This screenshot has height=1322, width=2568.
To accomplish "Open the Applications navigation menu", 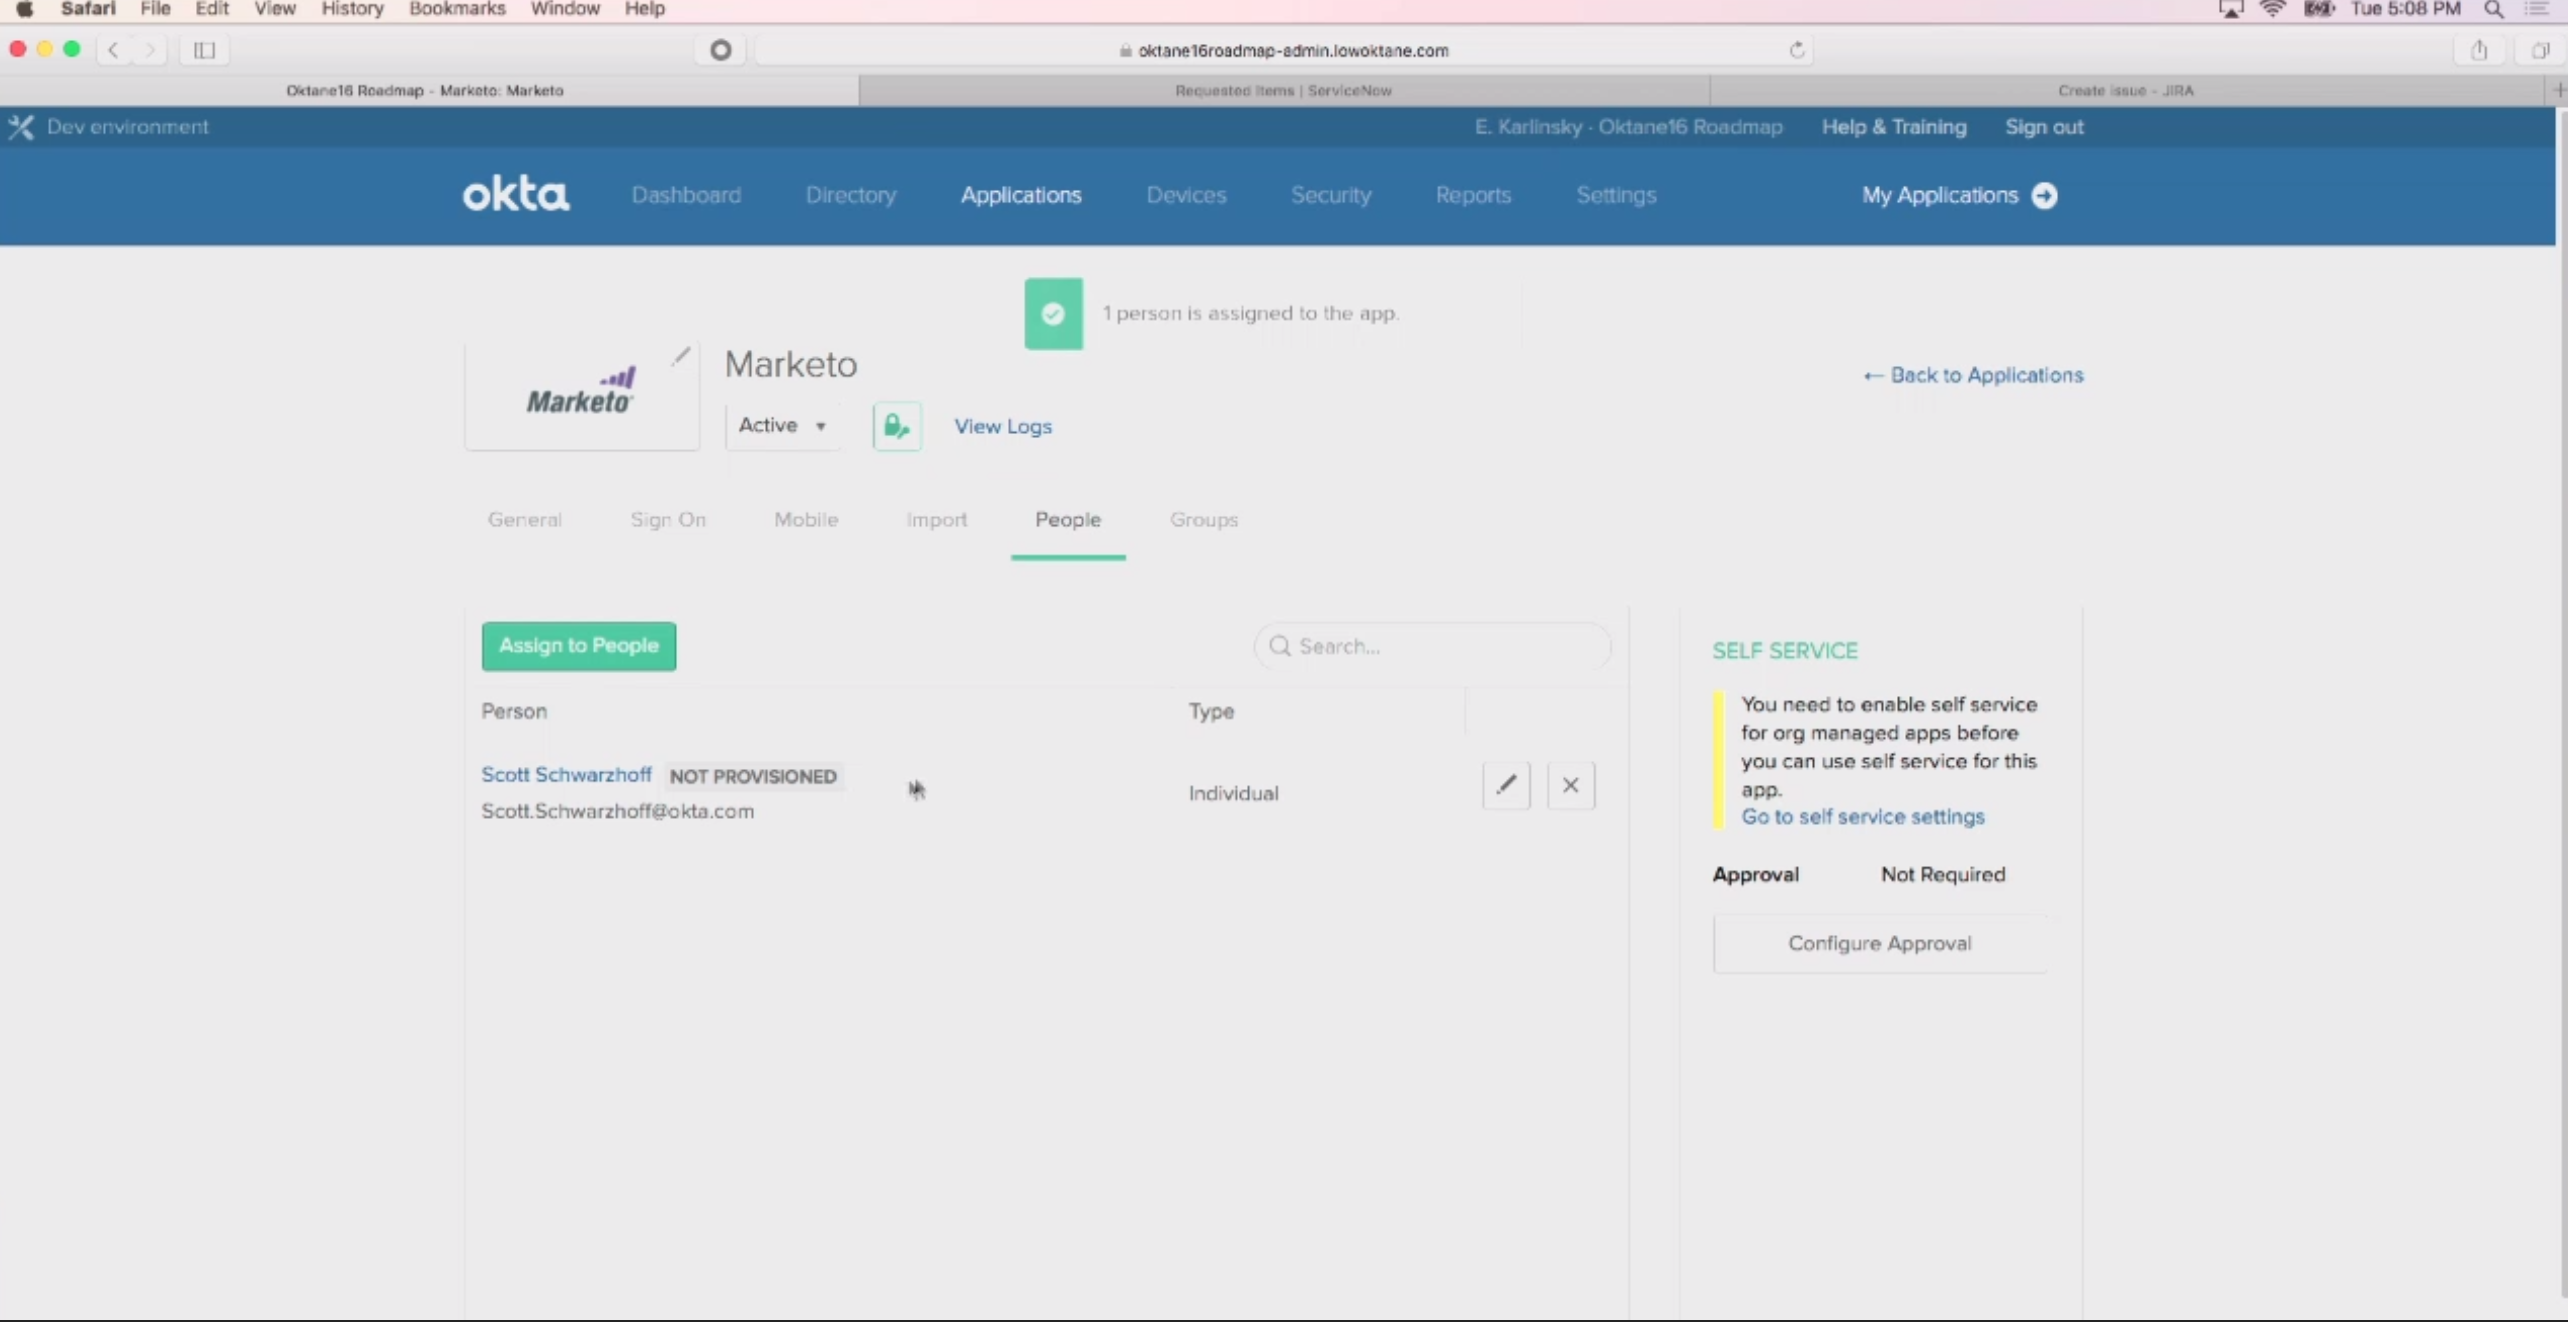I will click(x=1021, y=196).
